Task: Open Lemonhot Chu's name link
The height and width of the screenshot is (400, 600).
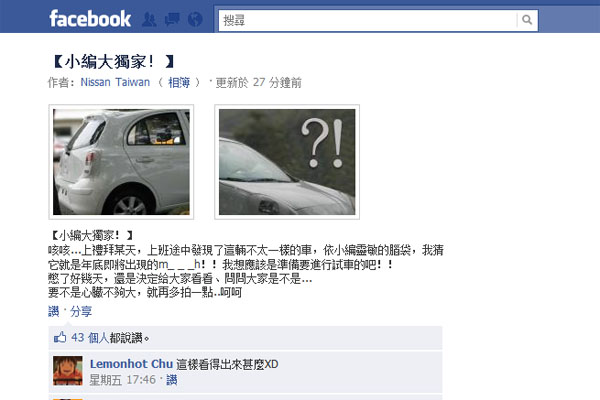Action: click(131, 364)
